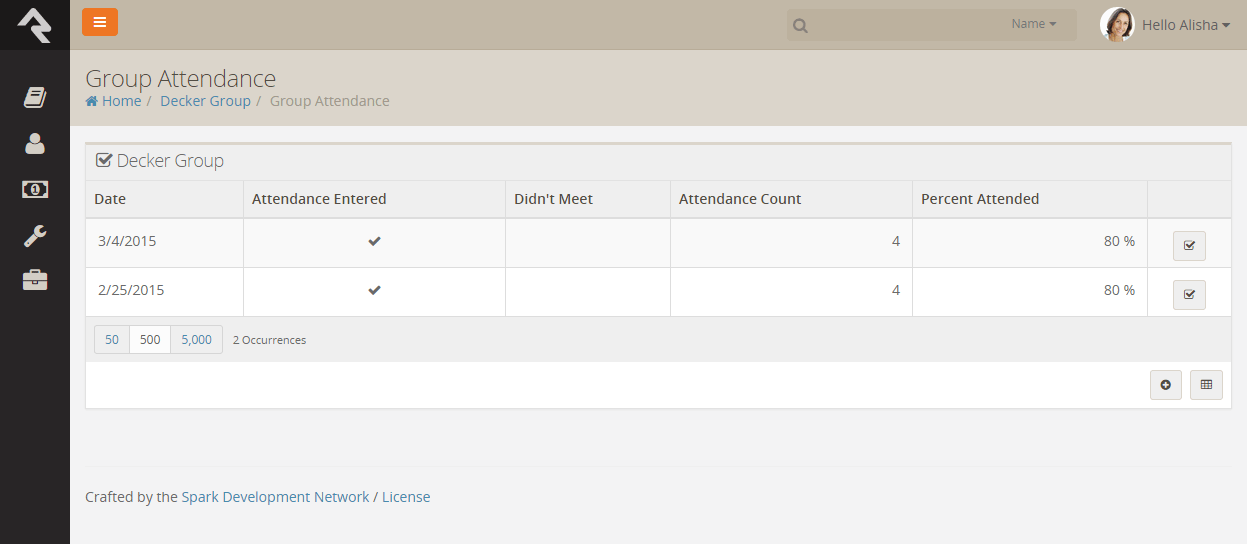The height and width of the screenshot is (544, 1247).
Task: Sort by Attendance Entered column header
Action: pyautogui.click(x=319, y=199)
